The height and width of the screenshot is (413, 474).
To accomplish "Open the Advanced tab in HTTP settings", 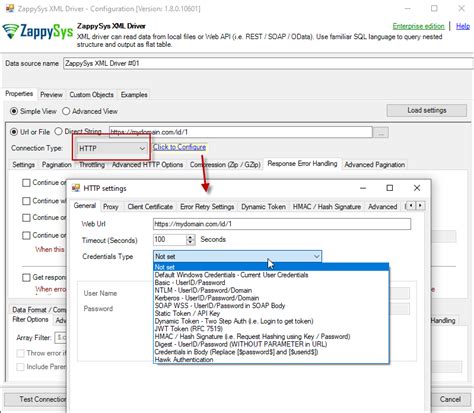I will [x=383, y=207].
